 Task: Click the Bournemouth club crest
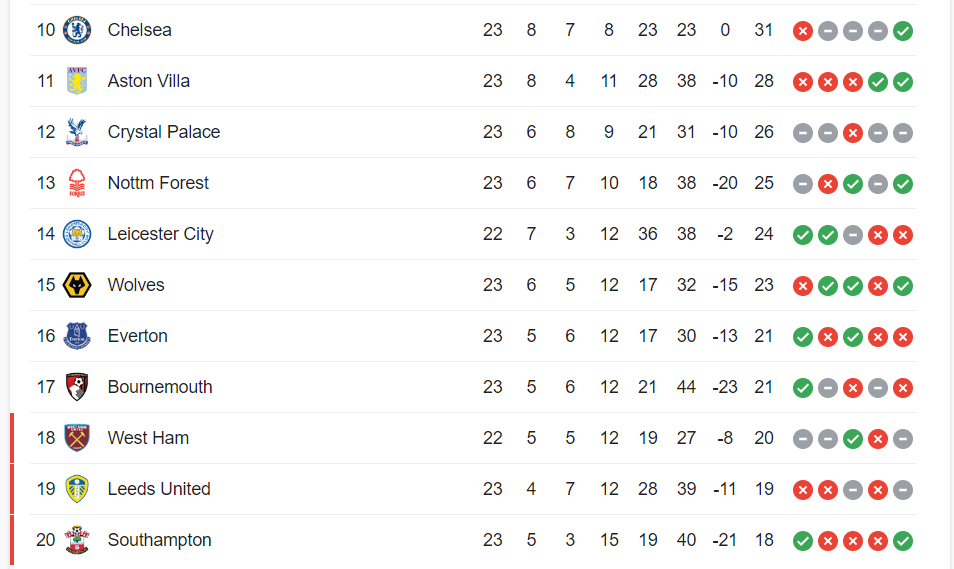[77, 387]
